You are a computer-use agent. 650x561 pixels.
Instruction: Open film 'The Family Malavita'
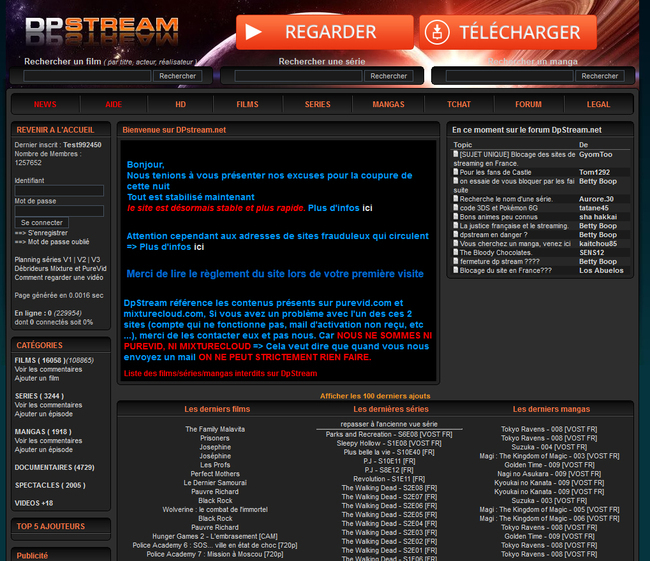click(x=215, y=429)
